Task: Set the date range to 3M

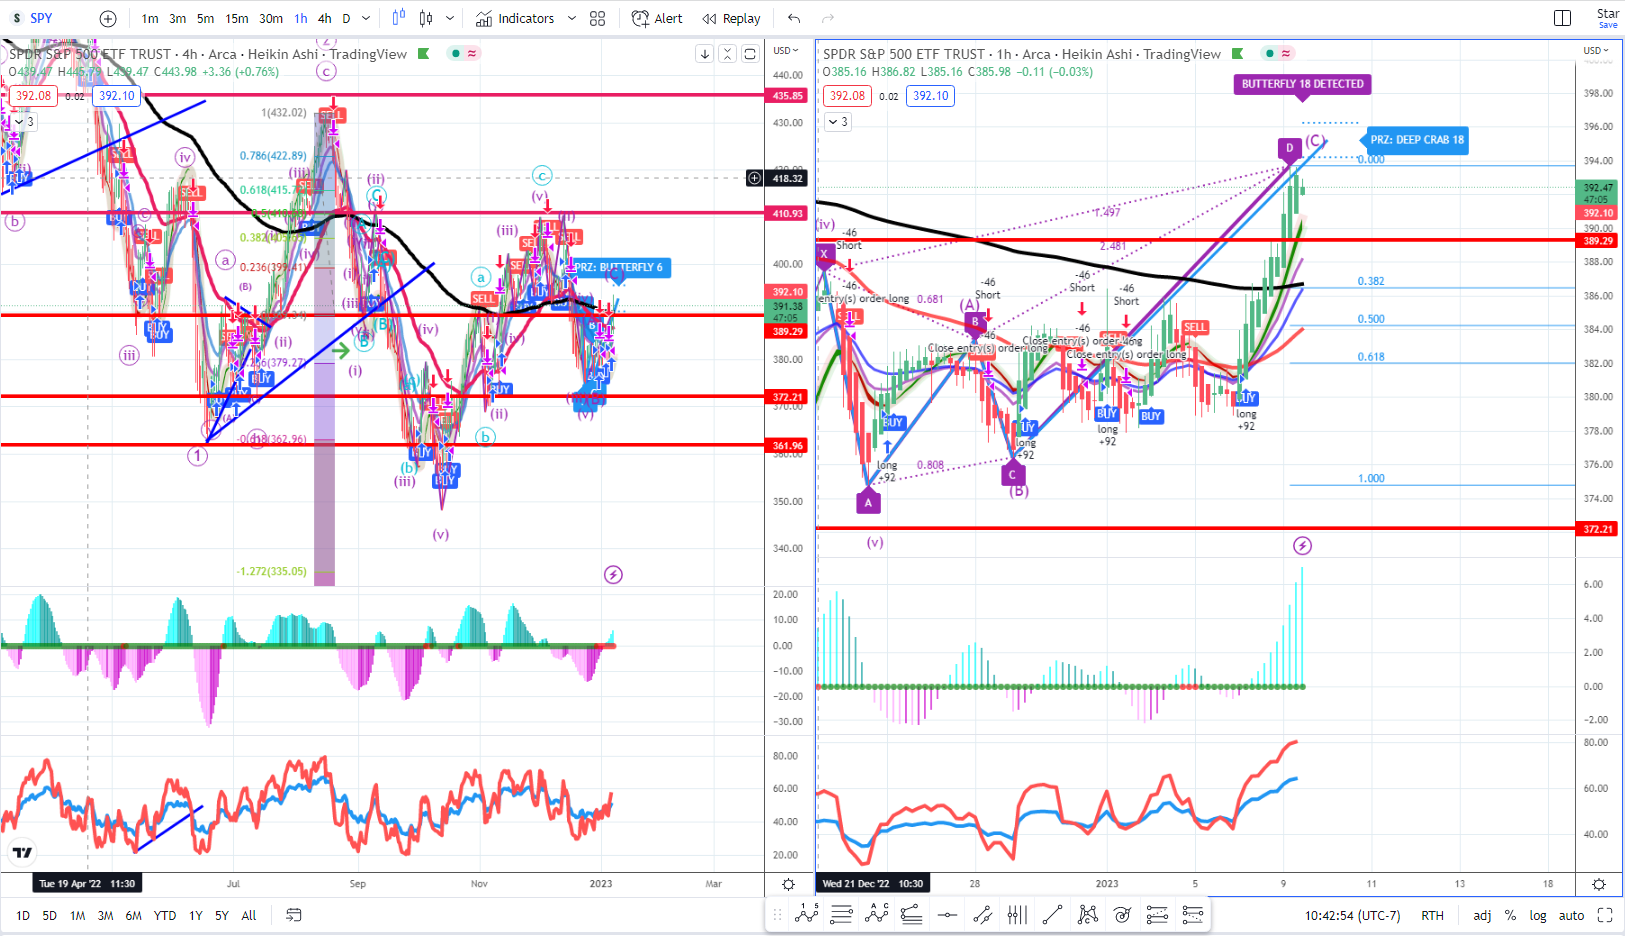Action: click(105, 915)
